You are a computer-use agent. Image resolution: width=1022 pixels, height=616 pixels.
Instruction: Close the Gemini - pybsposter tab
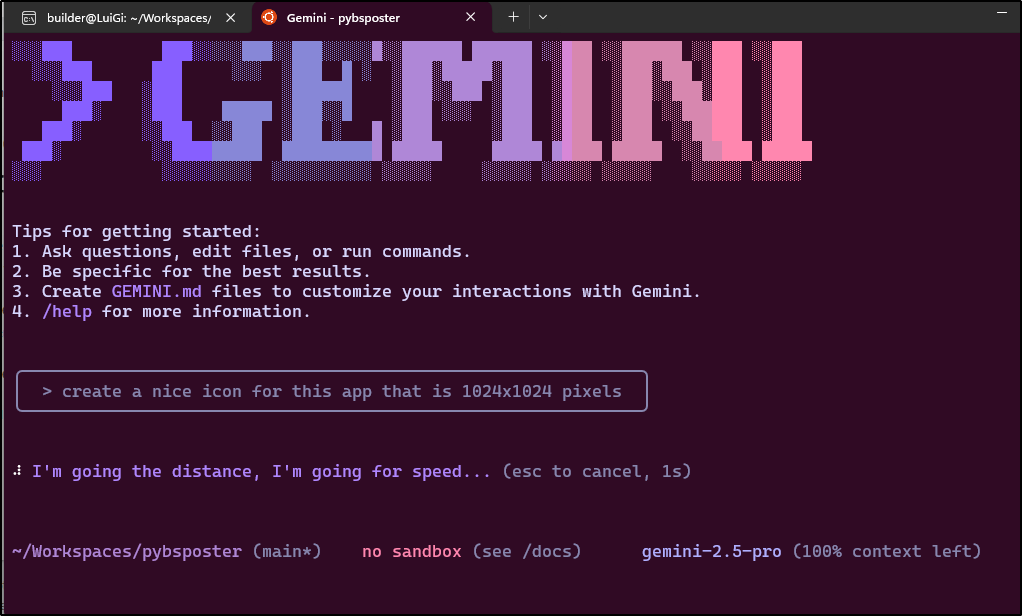tap(471, 18)
